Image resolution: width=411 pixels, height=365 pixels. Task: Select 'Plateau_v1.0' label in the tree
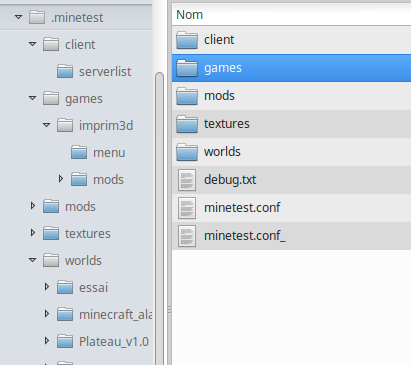pos(114,341)
